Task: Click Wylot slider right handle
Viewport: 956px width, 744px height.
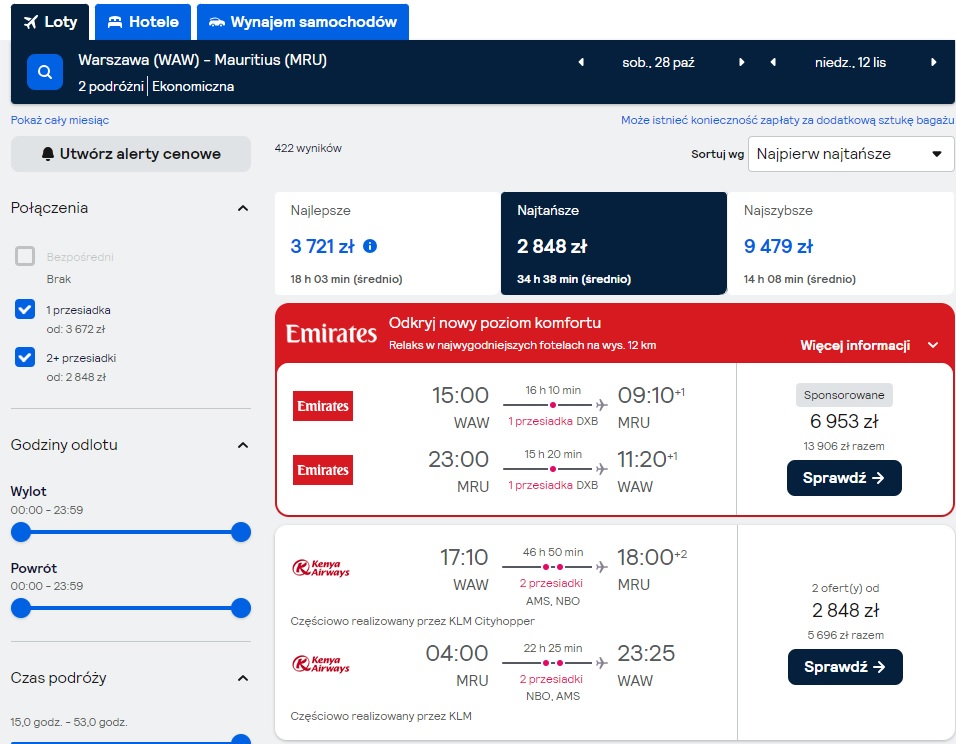Action: [241, 532]
